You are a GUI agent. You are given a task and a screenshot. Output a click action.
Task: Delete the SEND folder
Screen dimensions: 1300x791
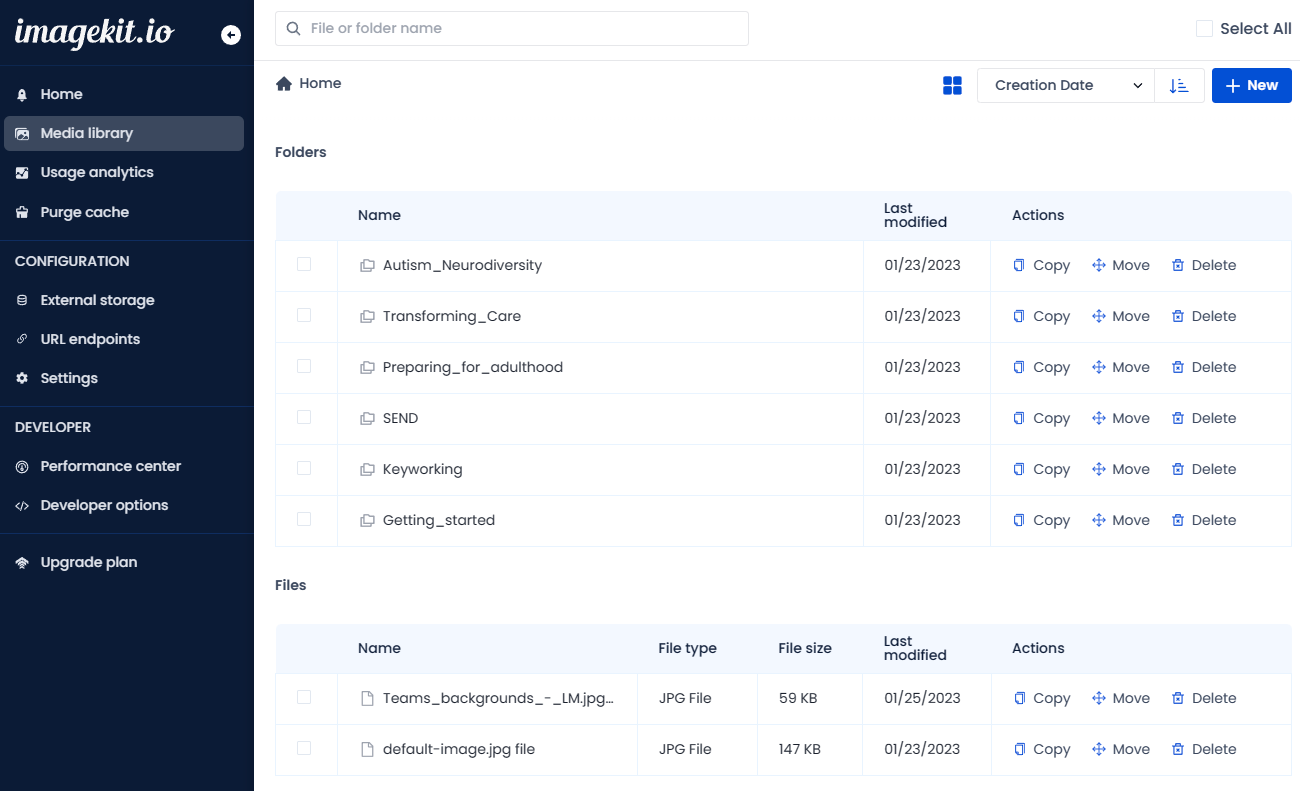click(x=1204, y=418)
